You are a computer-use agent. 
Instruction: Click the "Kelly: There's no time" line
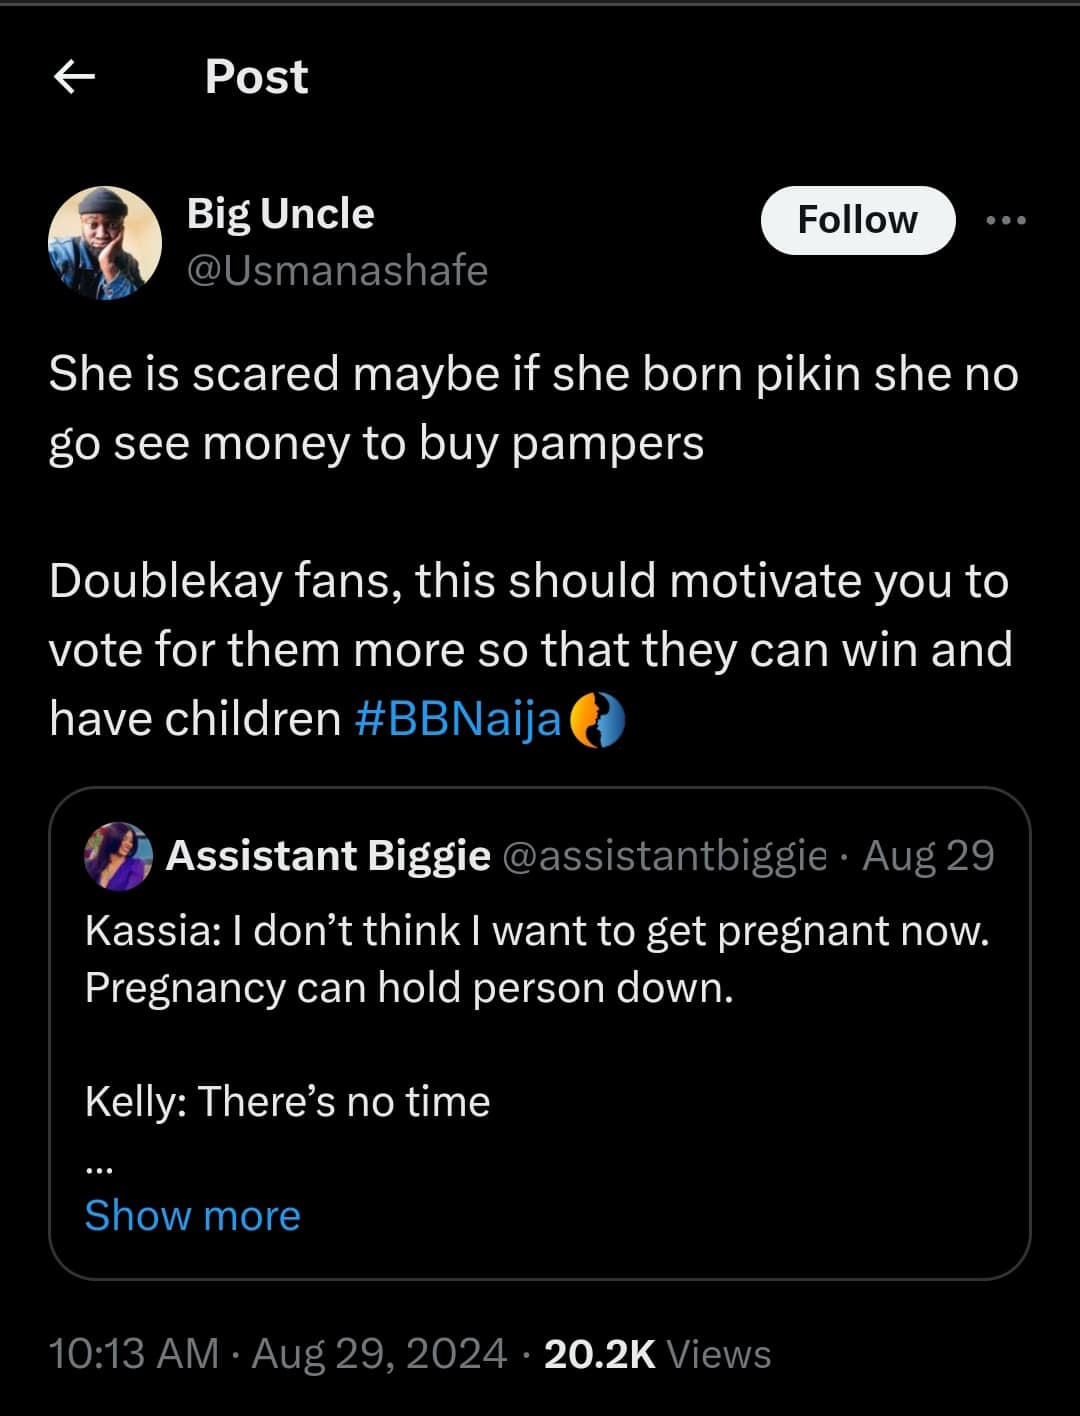(288, 1101)
